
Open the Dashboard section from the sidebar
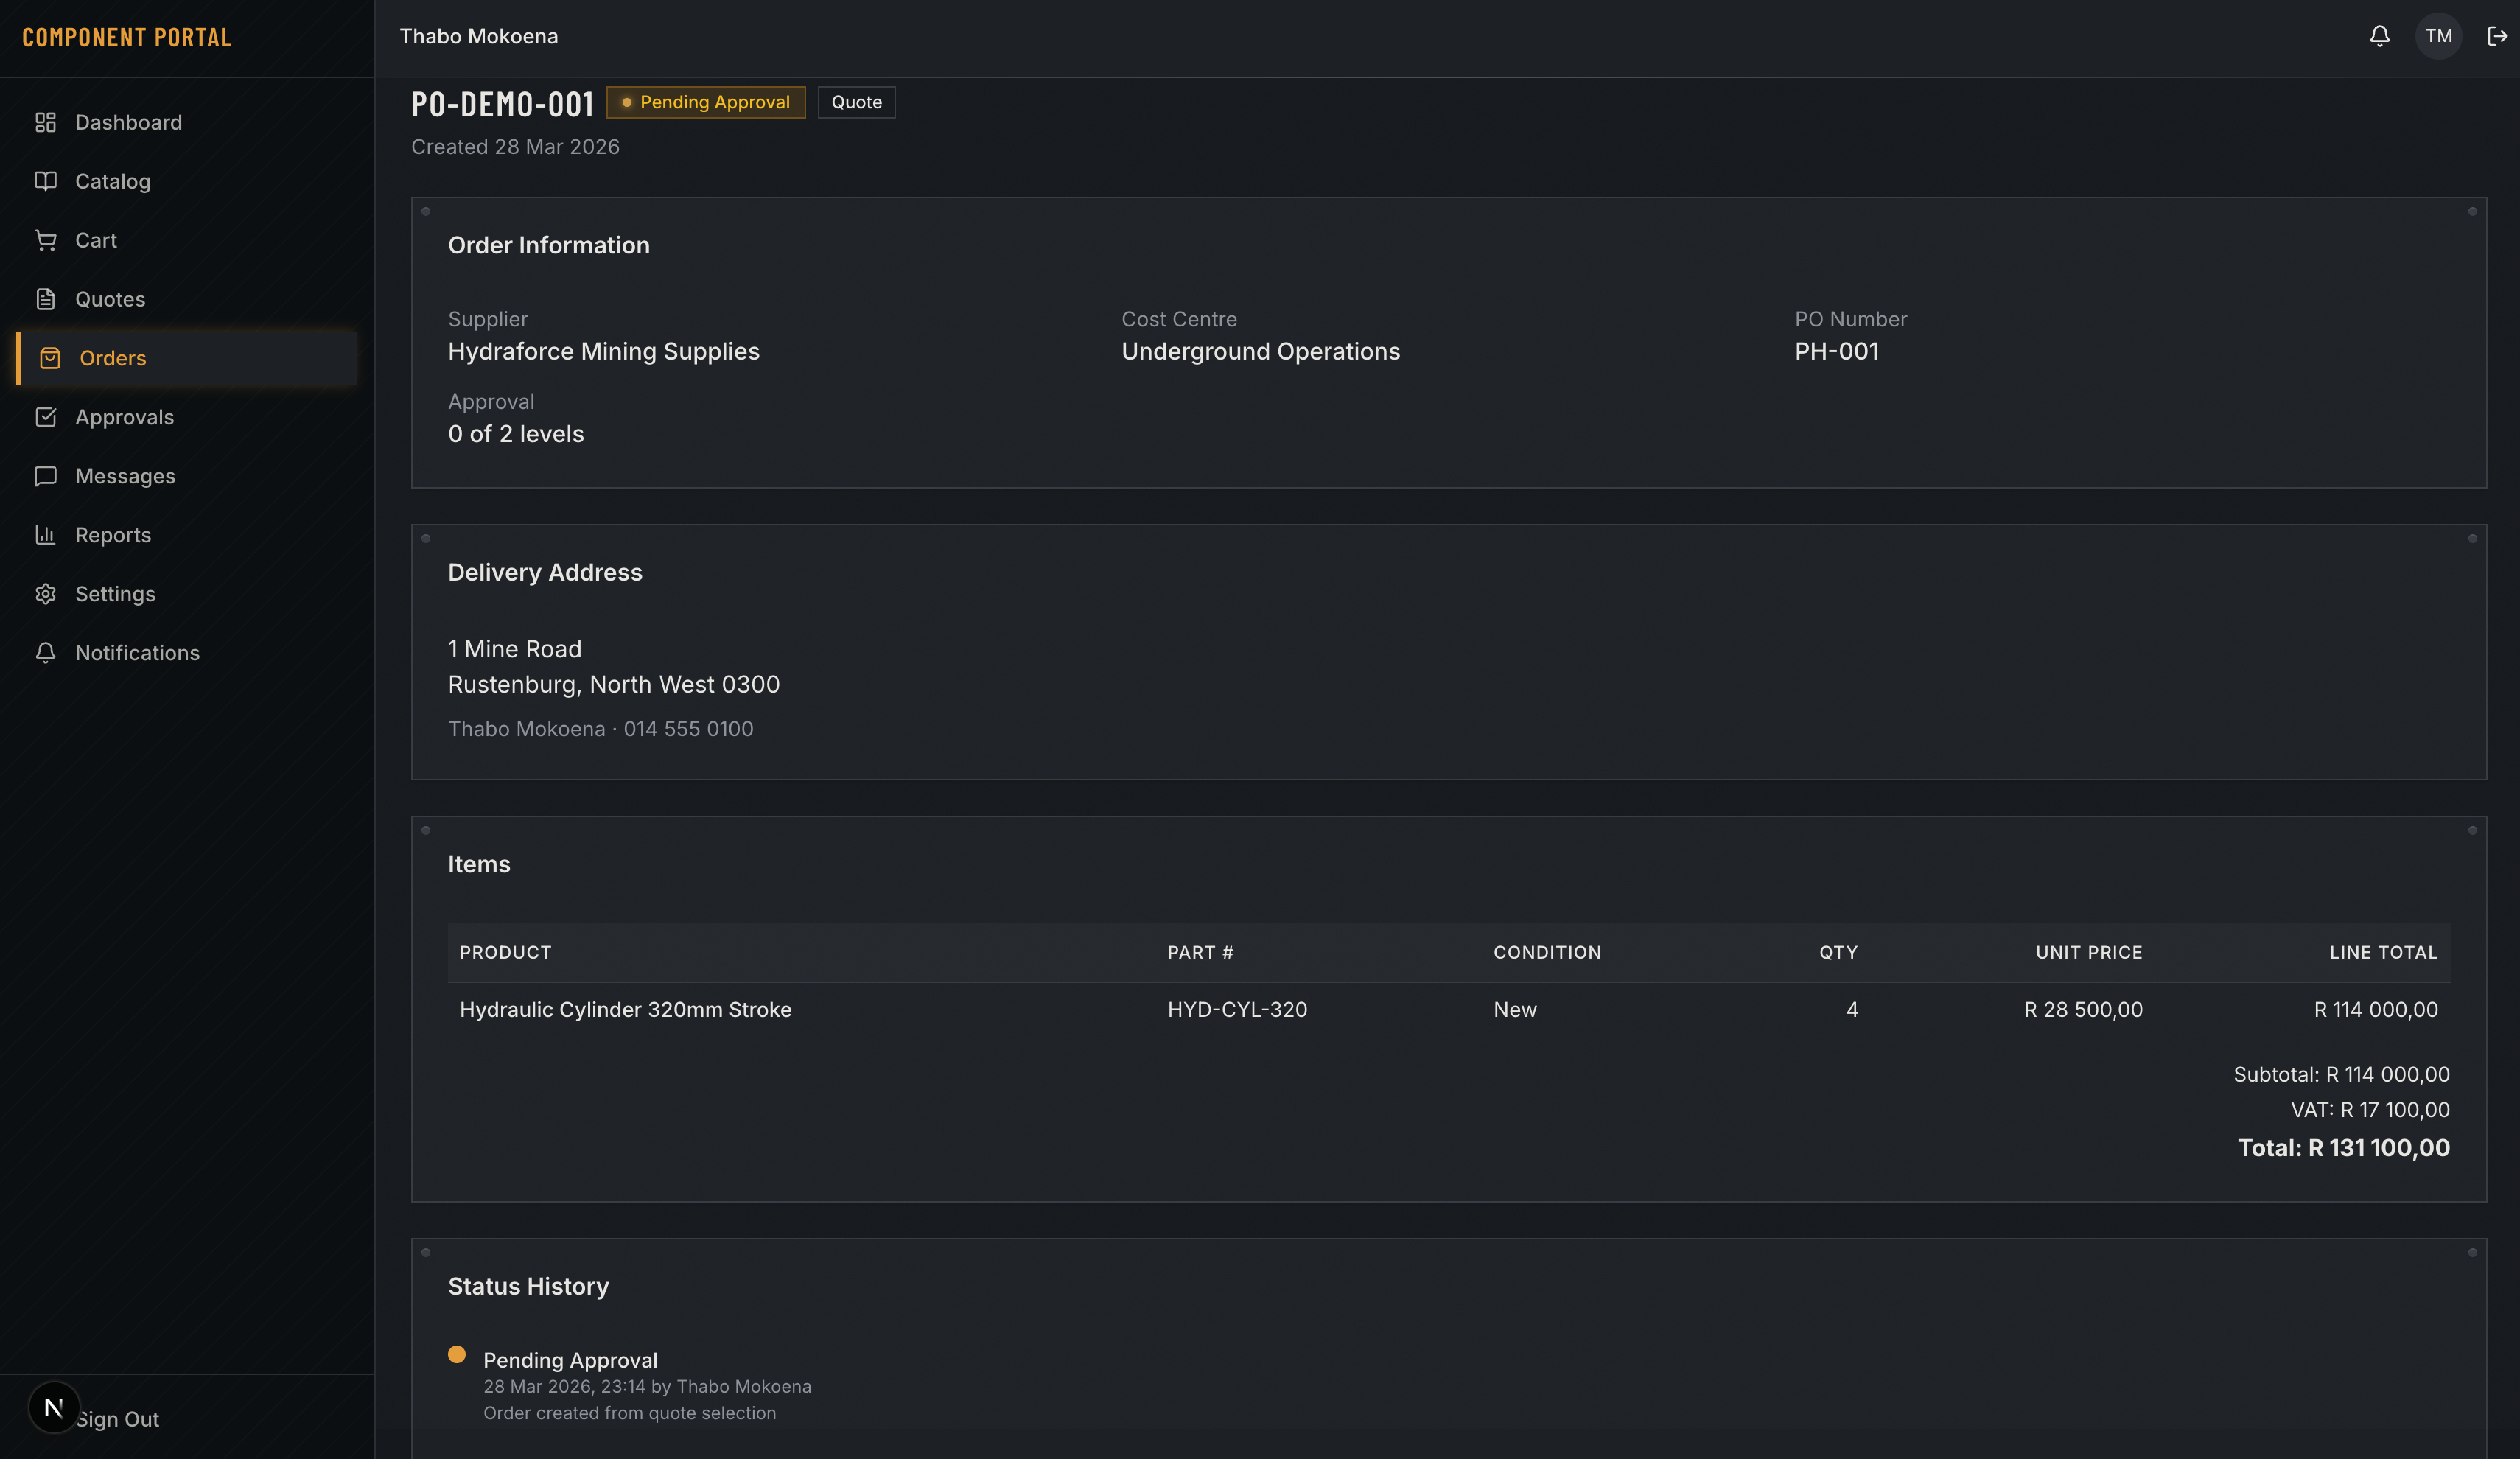128,121
